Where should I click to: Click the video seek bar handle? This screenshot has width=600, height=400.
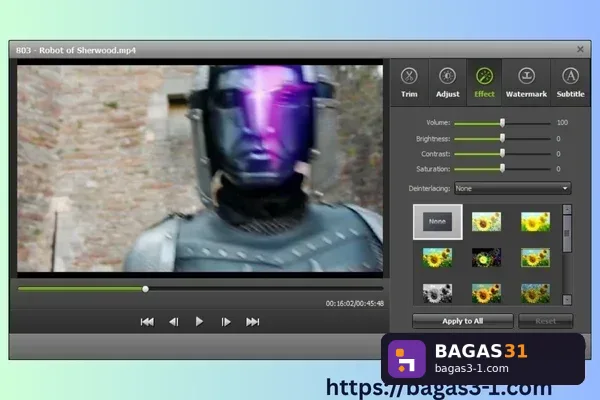[145, 289]
